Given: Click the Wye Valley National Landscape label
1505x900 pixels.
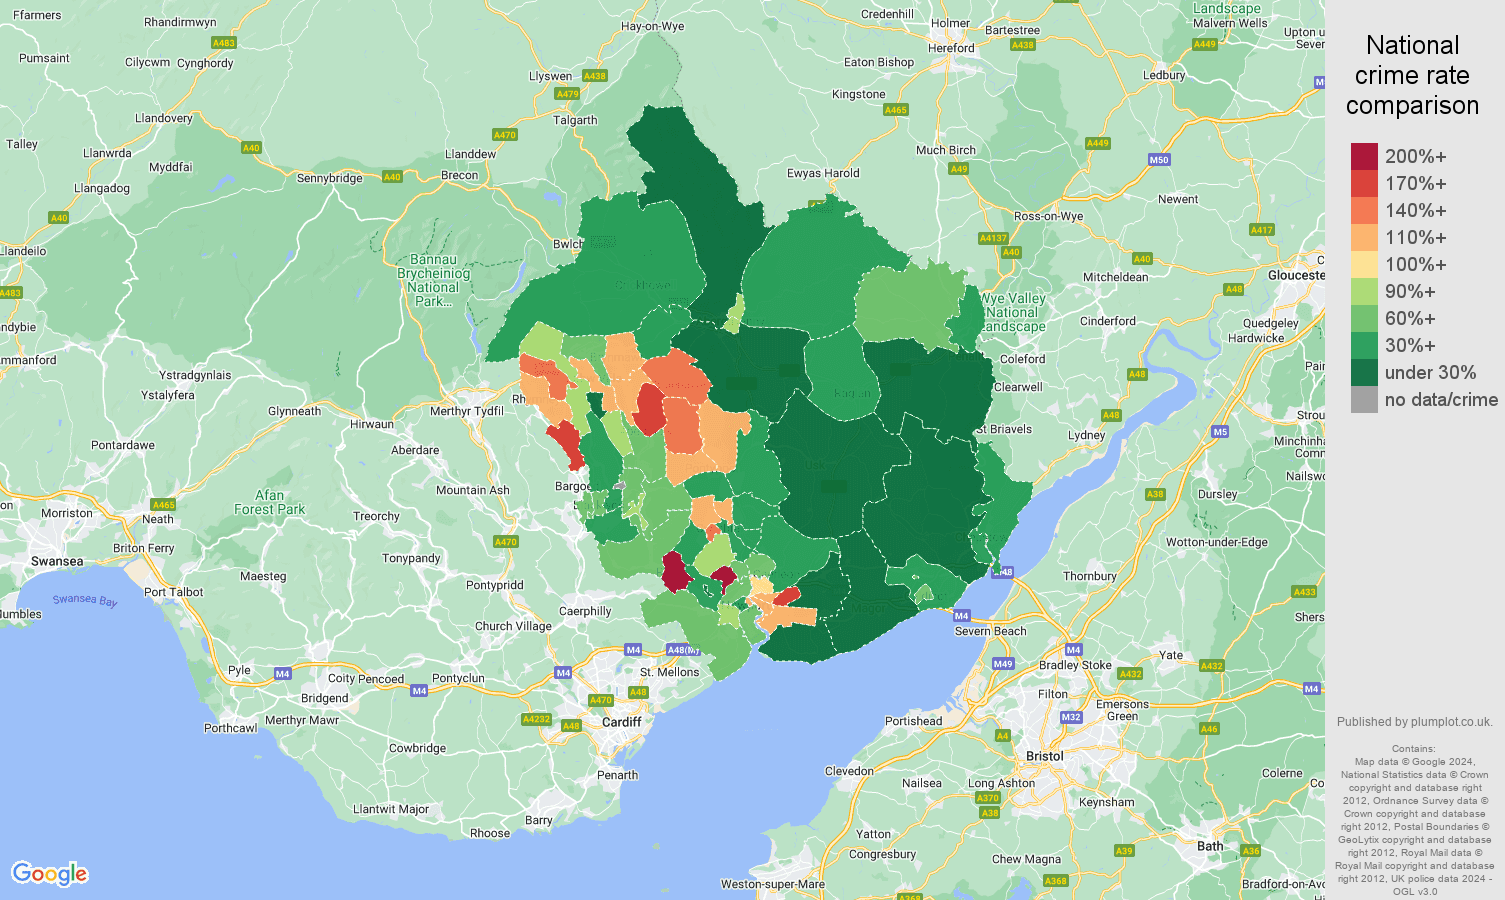Looking at the screenshot, I should (x=1013, y=312).
